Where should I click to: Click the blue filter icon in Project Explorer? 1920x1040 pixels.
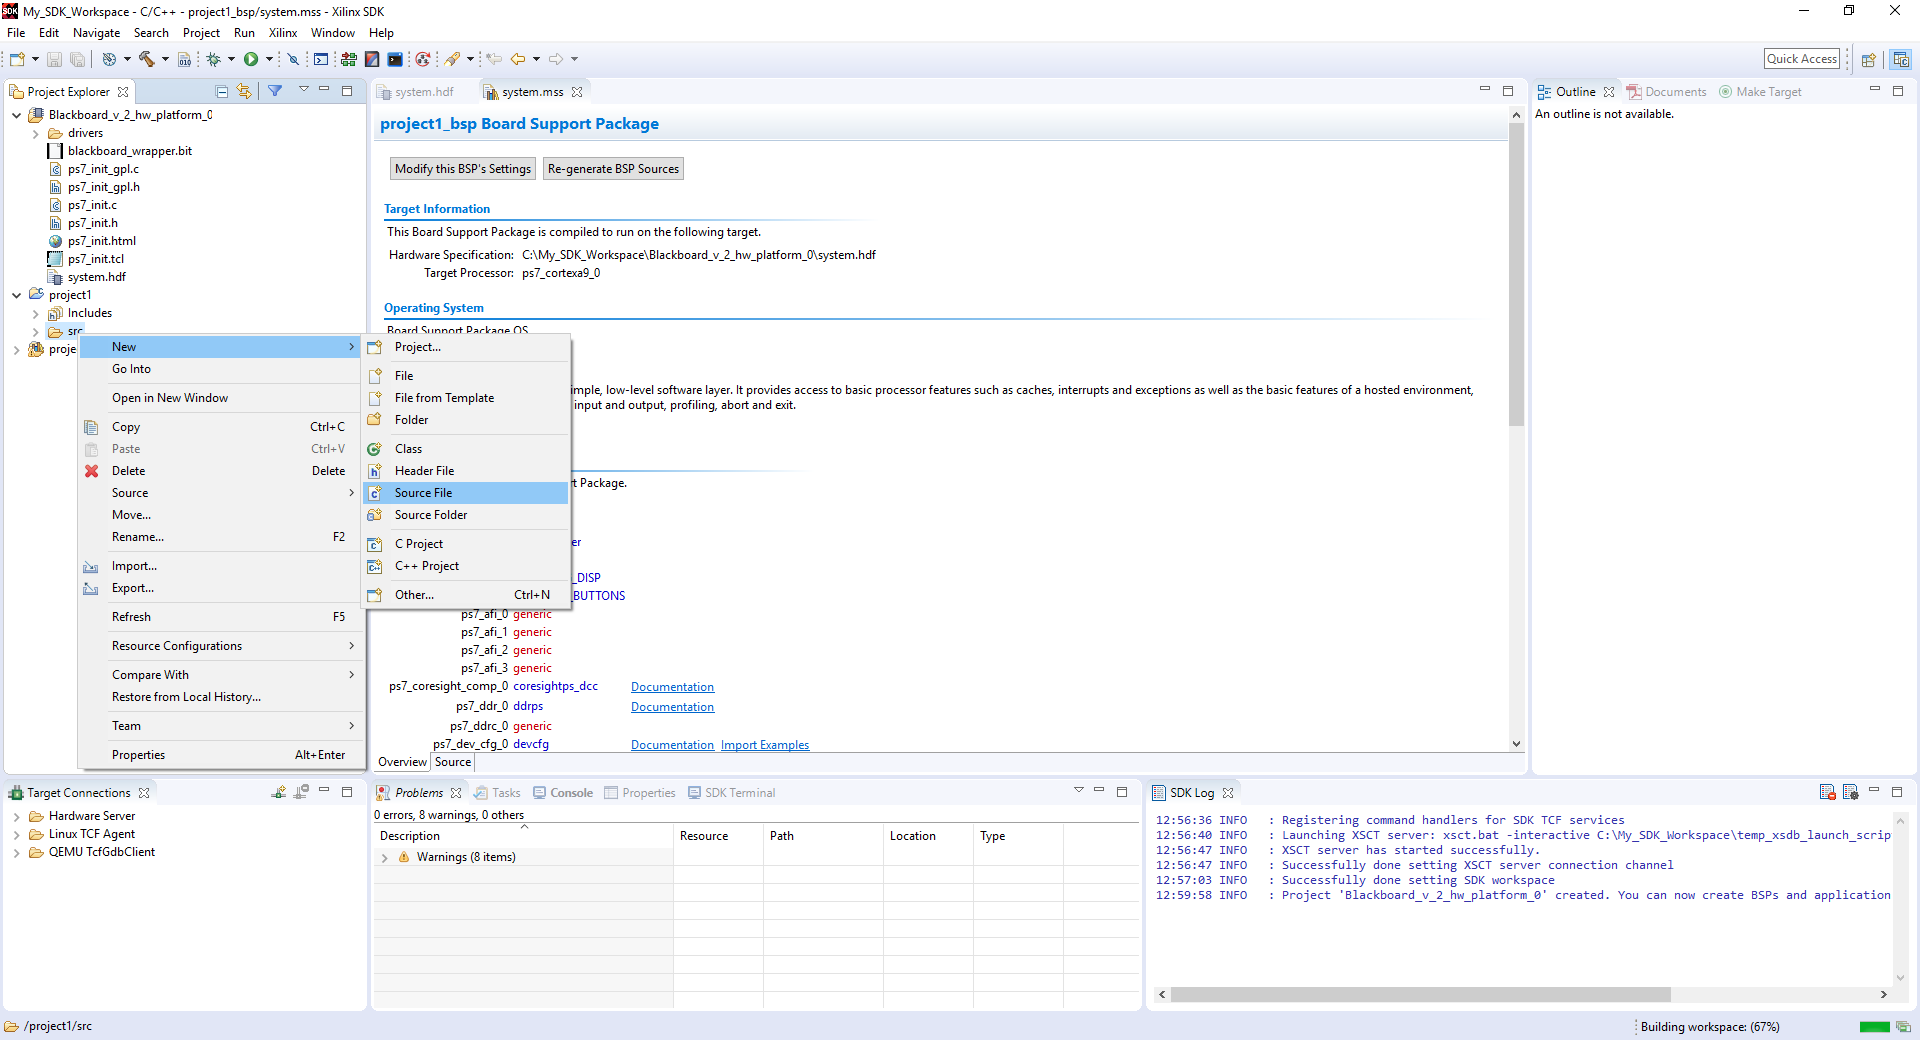pyautogui.click(x=275, y=91)
